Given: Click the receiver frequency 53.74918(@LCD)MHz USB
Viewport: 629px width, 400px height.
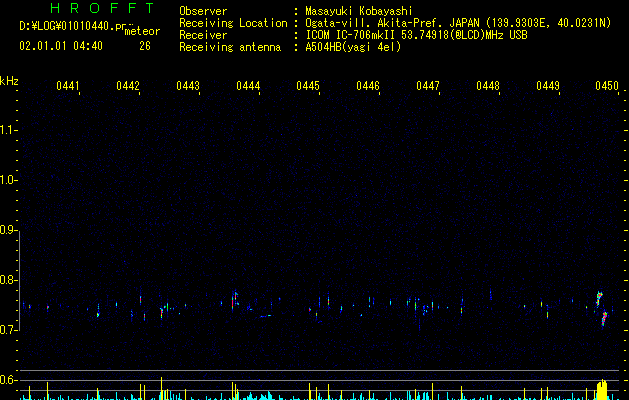Looking at the screenshot, I should click(464, 35).
